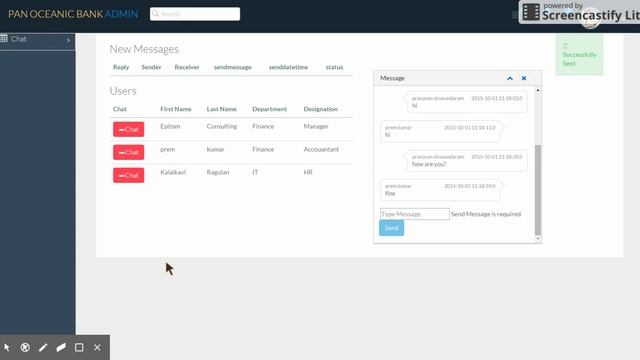Start chat with prem kumar
Screen dimensions: 640x360
tap(129, 152)
